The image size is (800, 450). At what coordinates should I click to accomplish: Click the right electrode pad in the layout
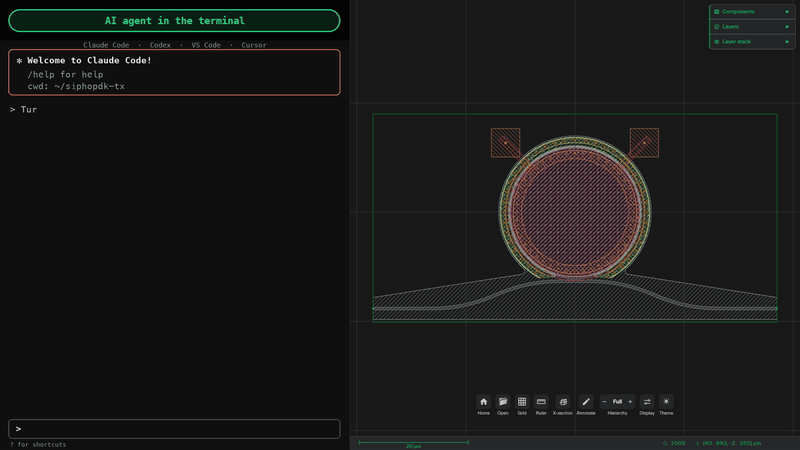click(644, 143)
